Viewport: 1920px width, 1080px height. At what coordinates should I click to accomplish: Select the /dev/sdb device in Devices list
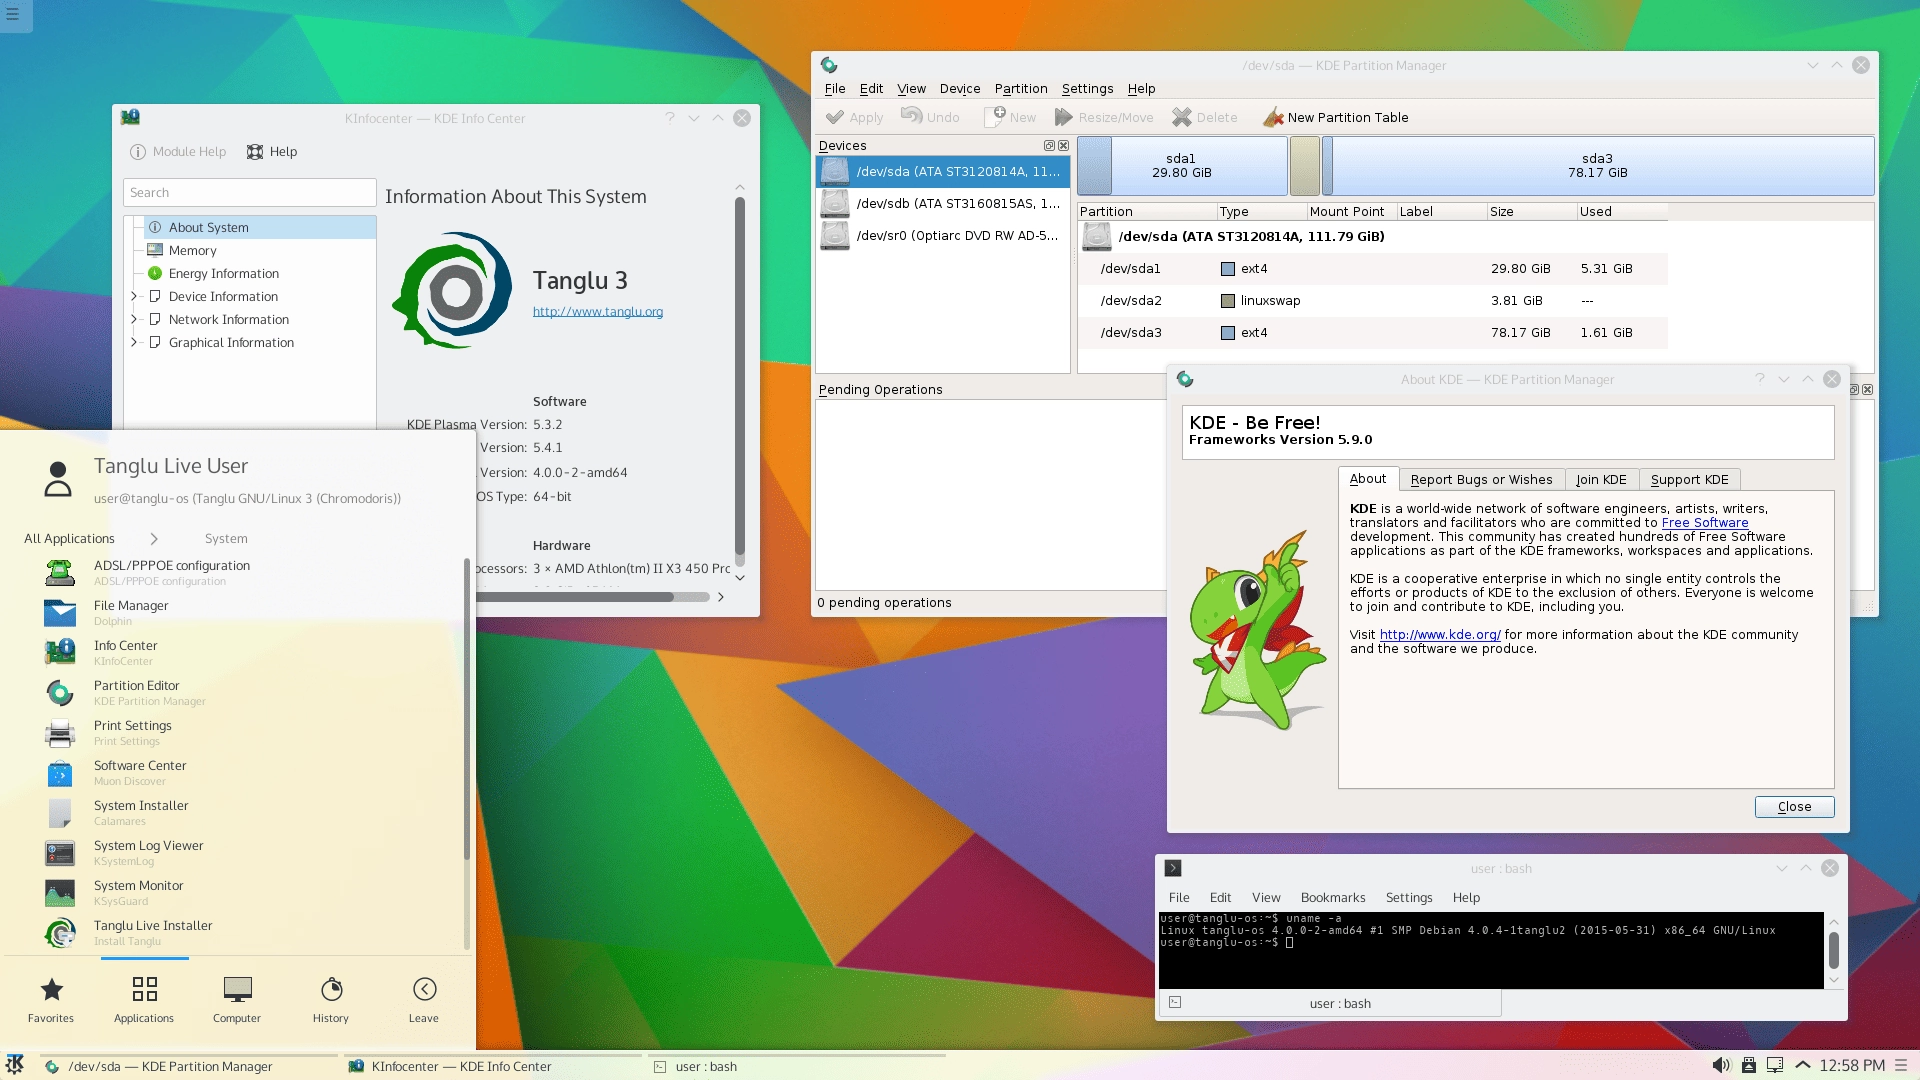942,203
